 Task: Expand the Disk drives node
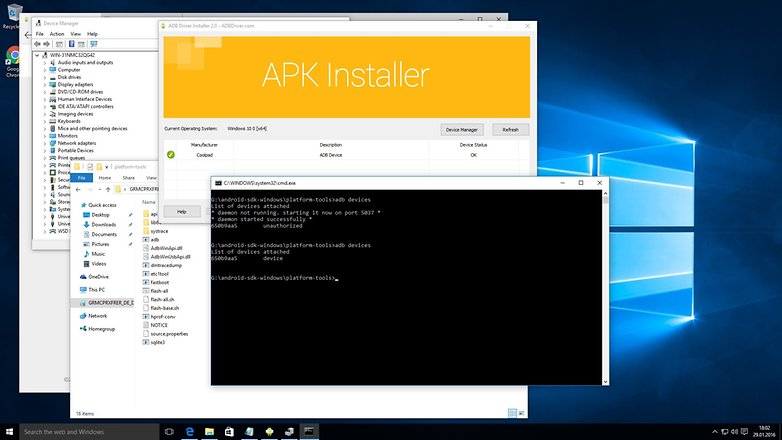[44, 77]
